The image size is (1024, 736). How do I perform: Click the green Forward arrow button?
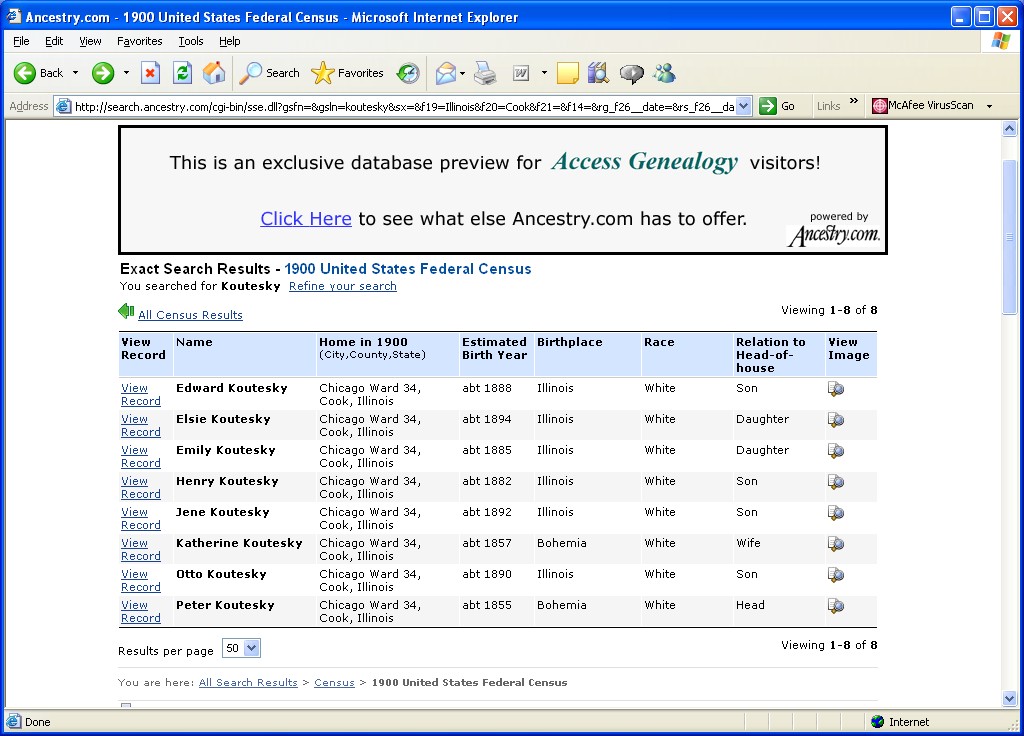[103, 72]
